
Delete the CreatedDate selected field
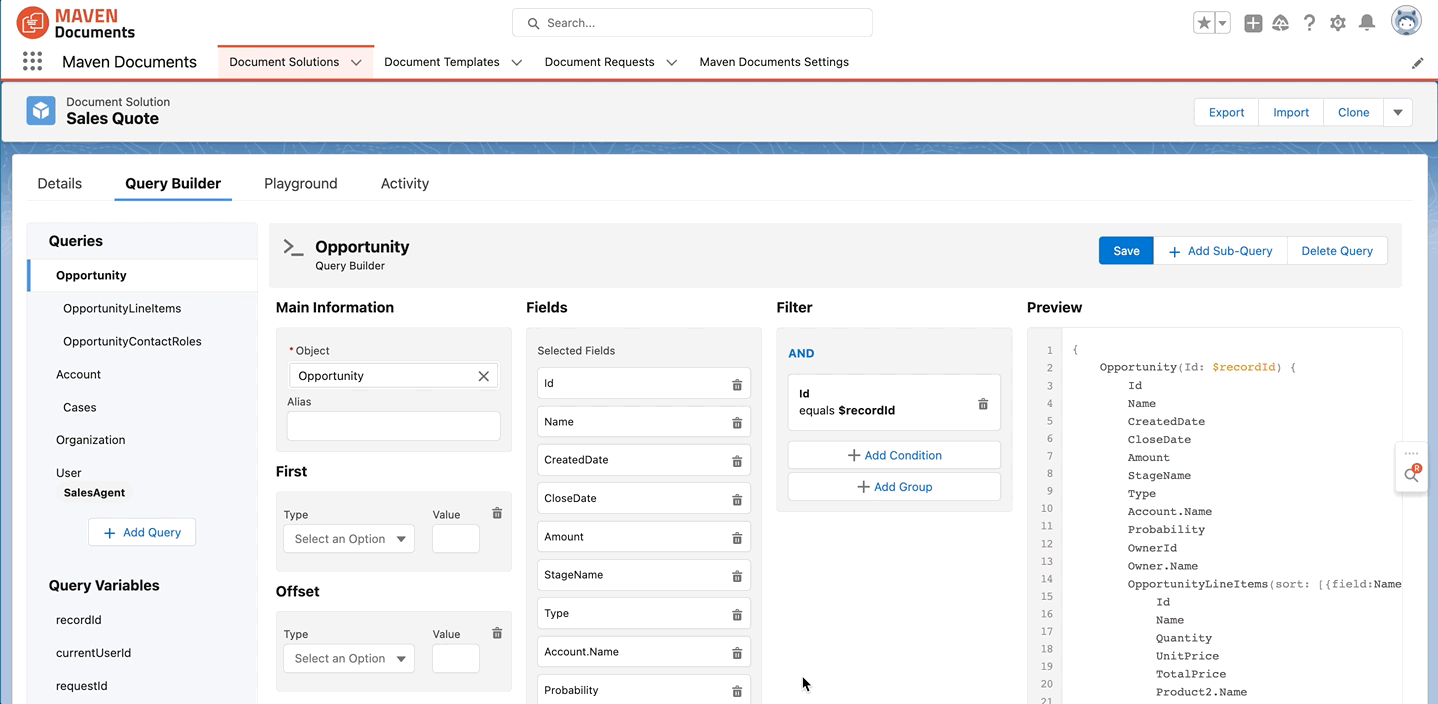[x=737, y=461]
